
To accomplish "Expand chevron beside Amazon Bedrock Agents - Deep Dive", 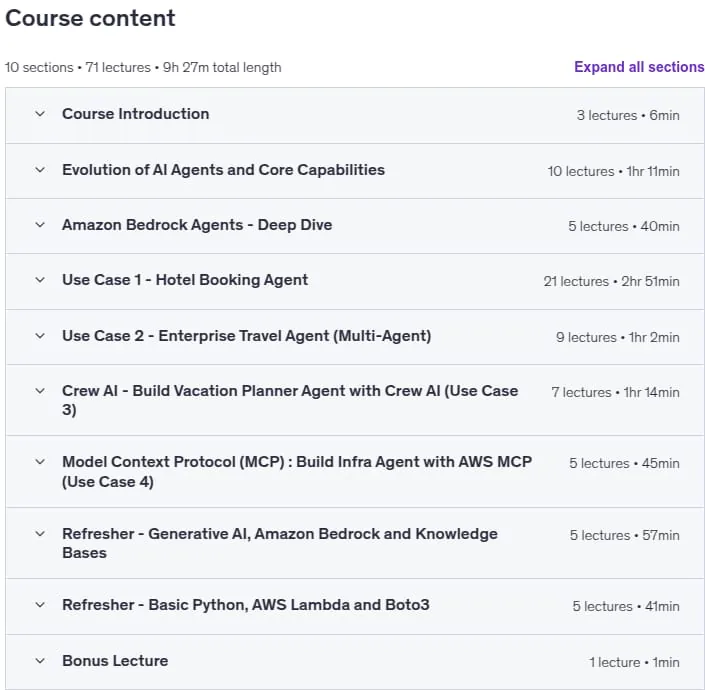I will tap(40, 225).
